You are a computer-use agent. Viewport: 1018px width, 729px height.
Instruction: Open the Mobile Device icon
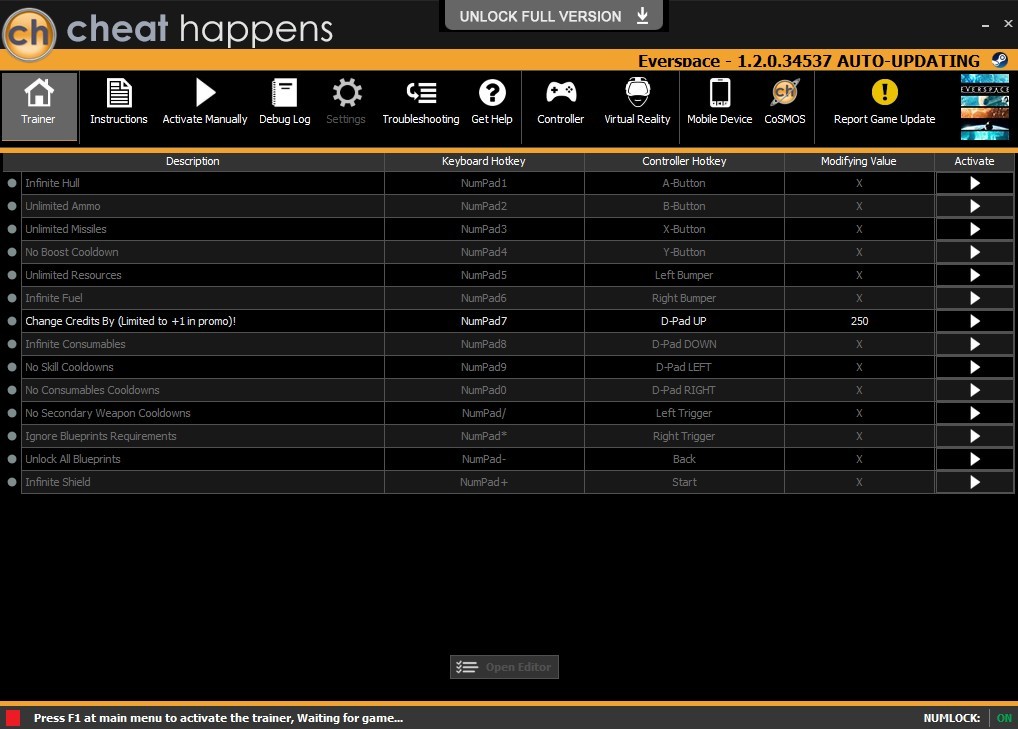pos(719,95)
